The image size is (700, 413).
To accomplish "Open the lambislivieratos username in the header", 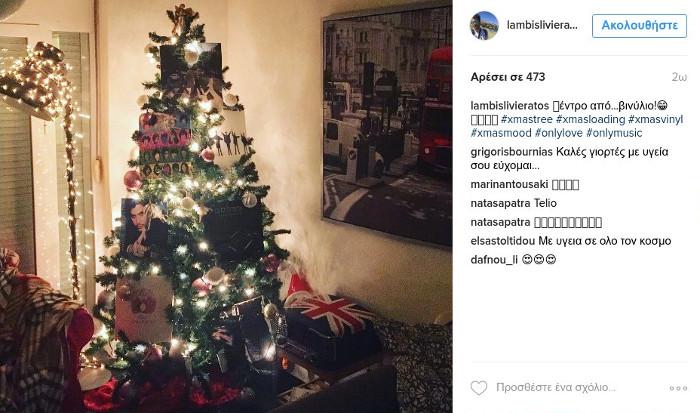I will 542,25.
